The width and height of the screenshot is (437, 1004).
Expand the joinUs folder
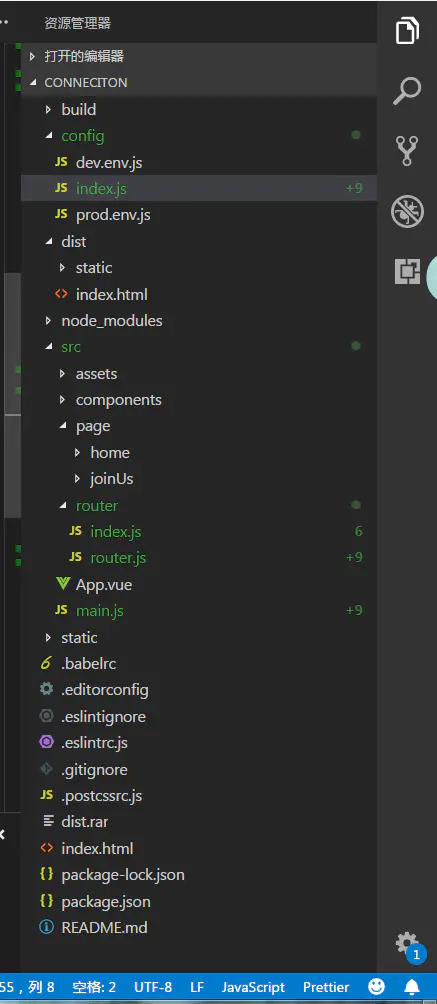[199, 479]
